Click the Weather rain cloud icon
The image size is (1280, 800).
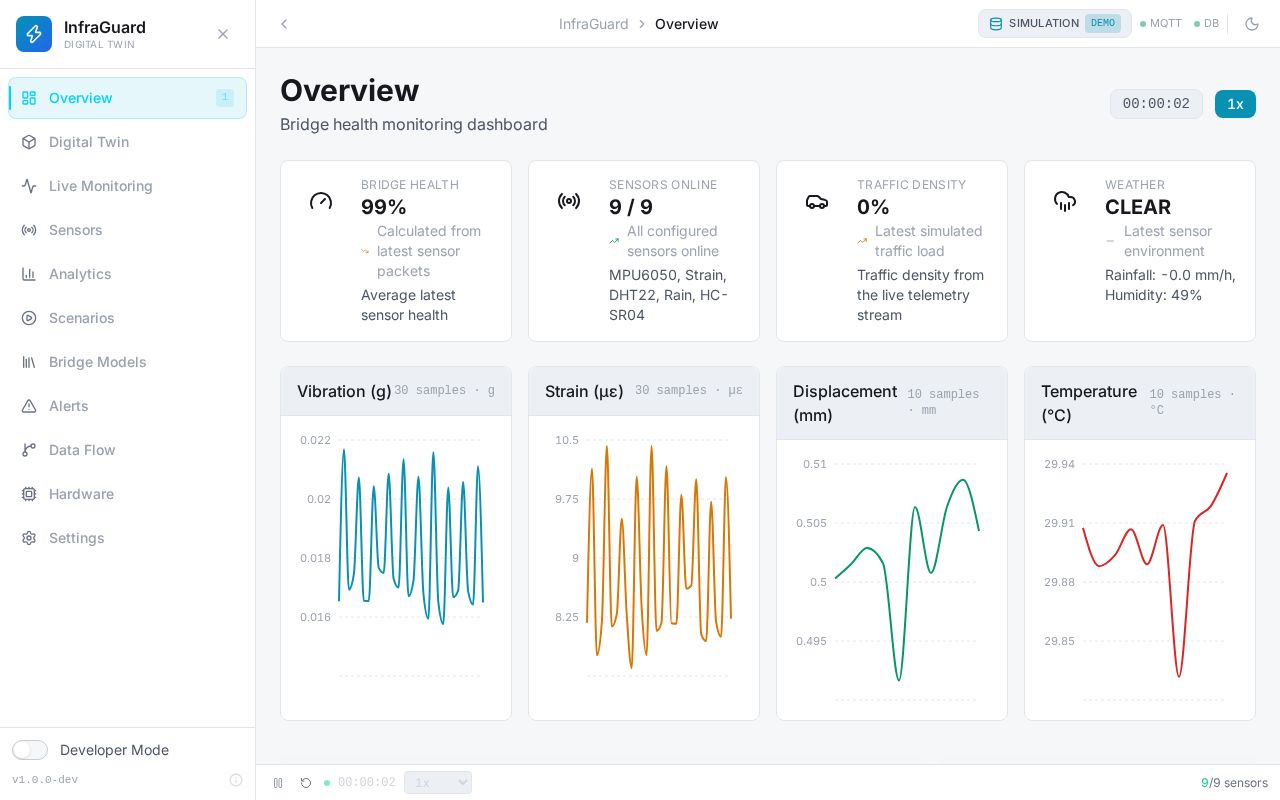tap(1065, 201)
